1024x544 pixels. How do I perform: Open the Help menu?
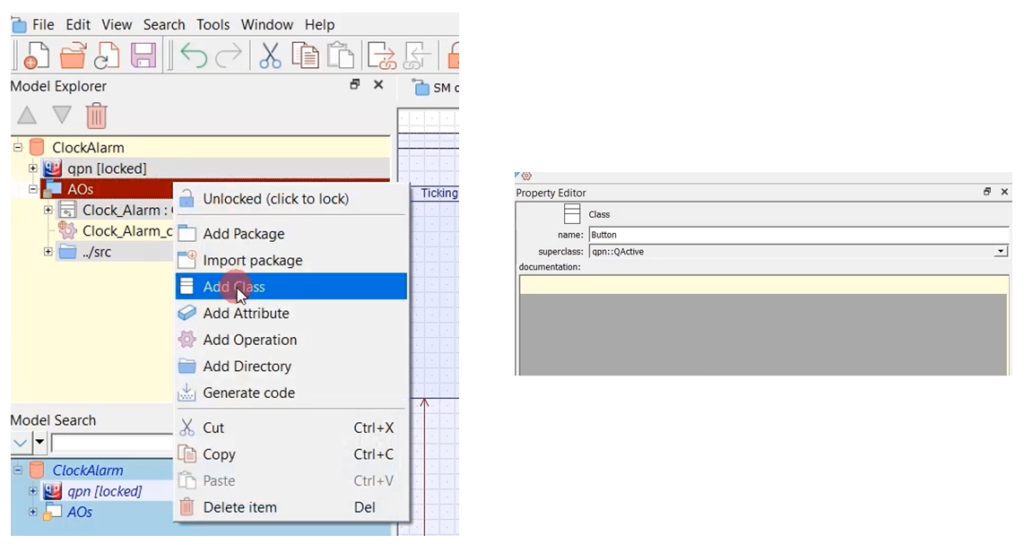tap(319, 25)
